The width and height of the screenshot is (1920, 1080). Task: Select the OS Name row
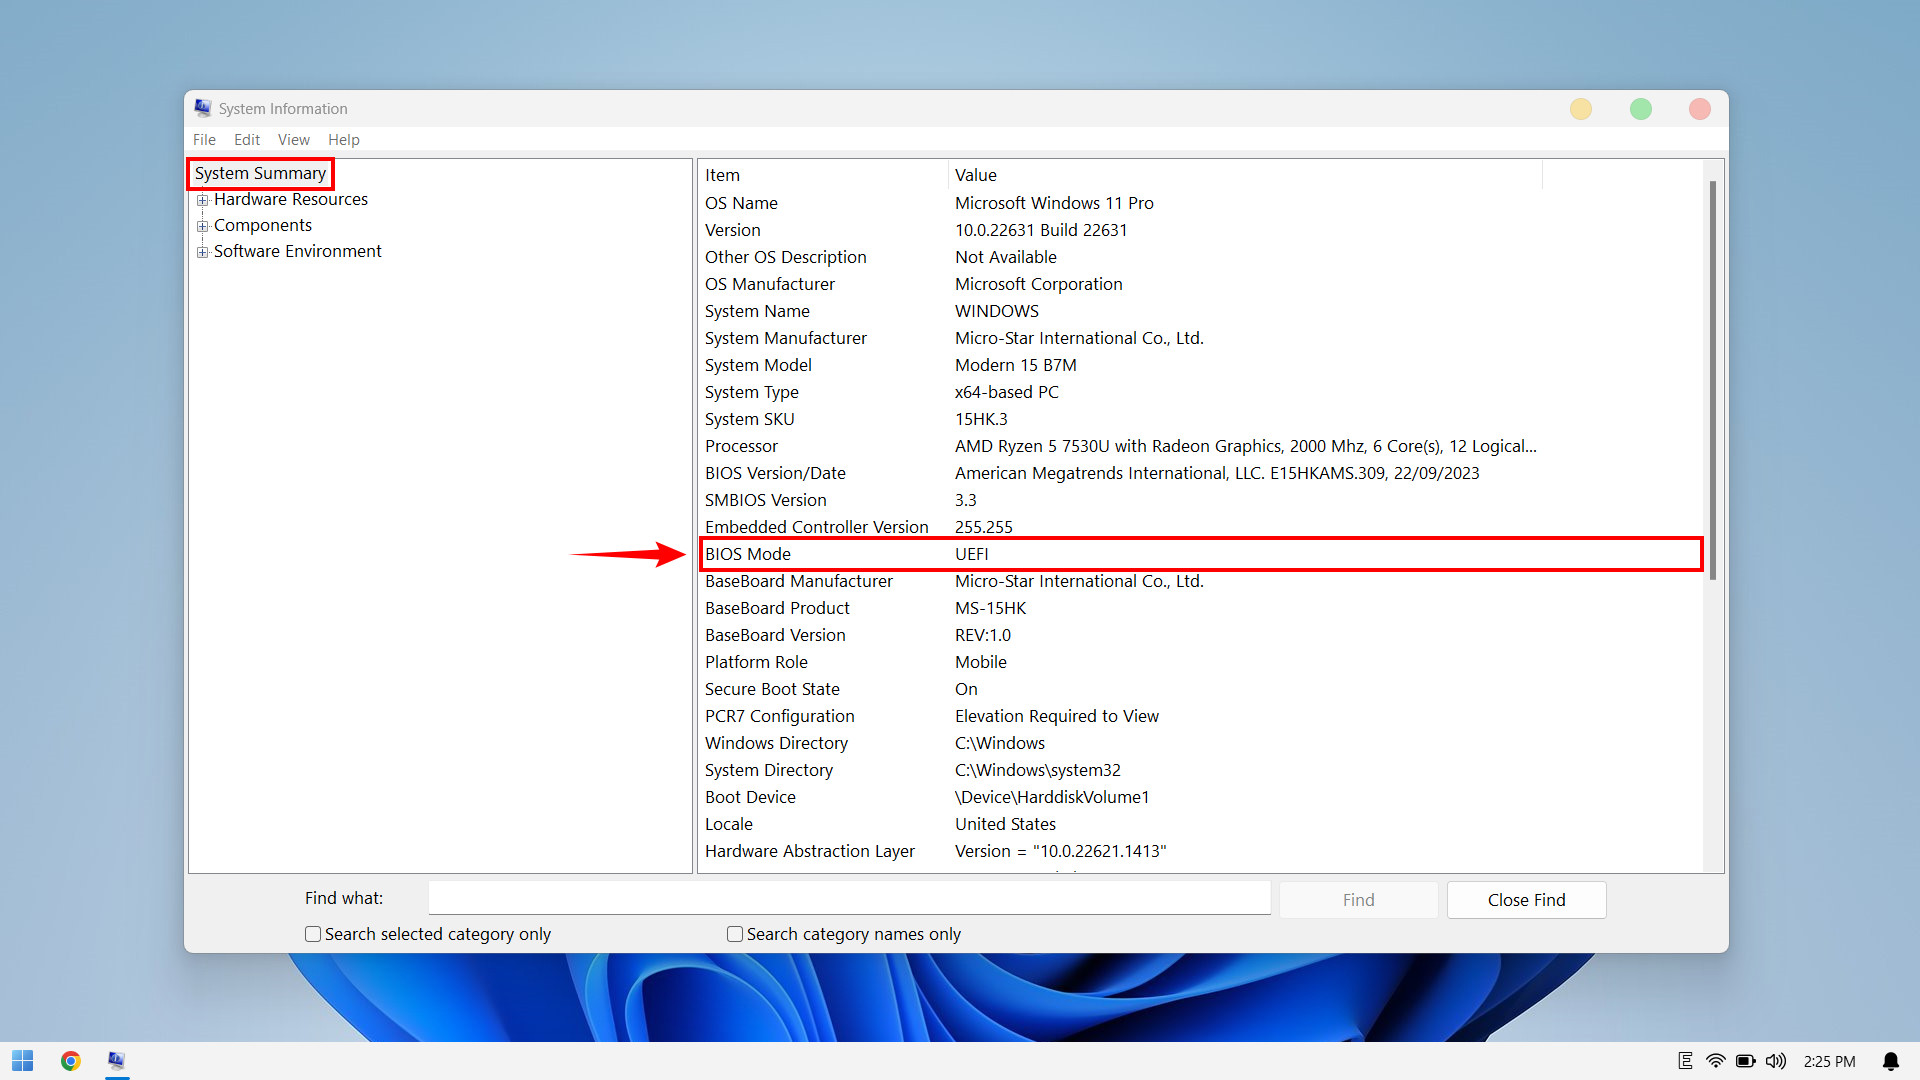[1200, 203]
